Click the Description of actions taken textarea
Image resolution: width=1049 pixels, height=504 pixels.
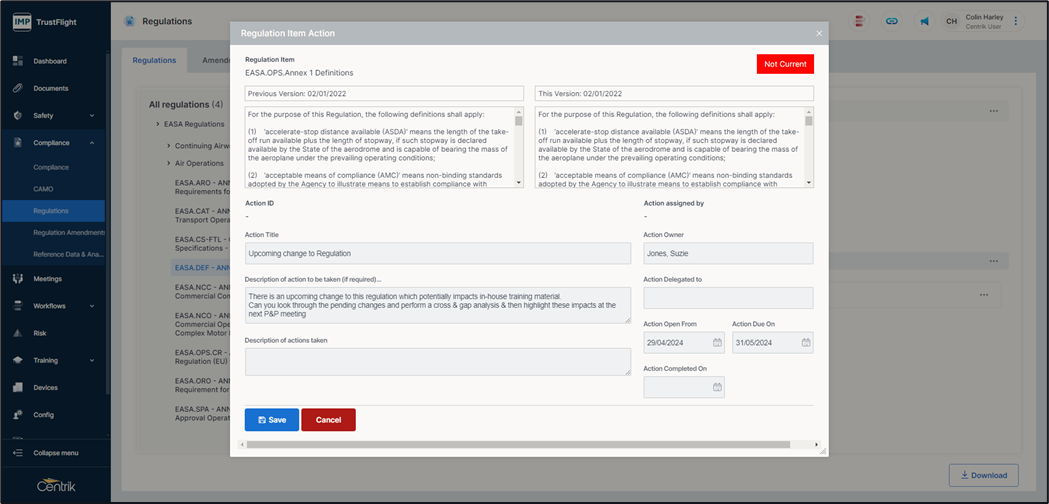point(438,361)
